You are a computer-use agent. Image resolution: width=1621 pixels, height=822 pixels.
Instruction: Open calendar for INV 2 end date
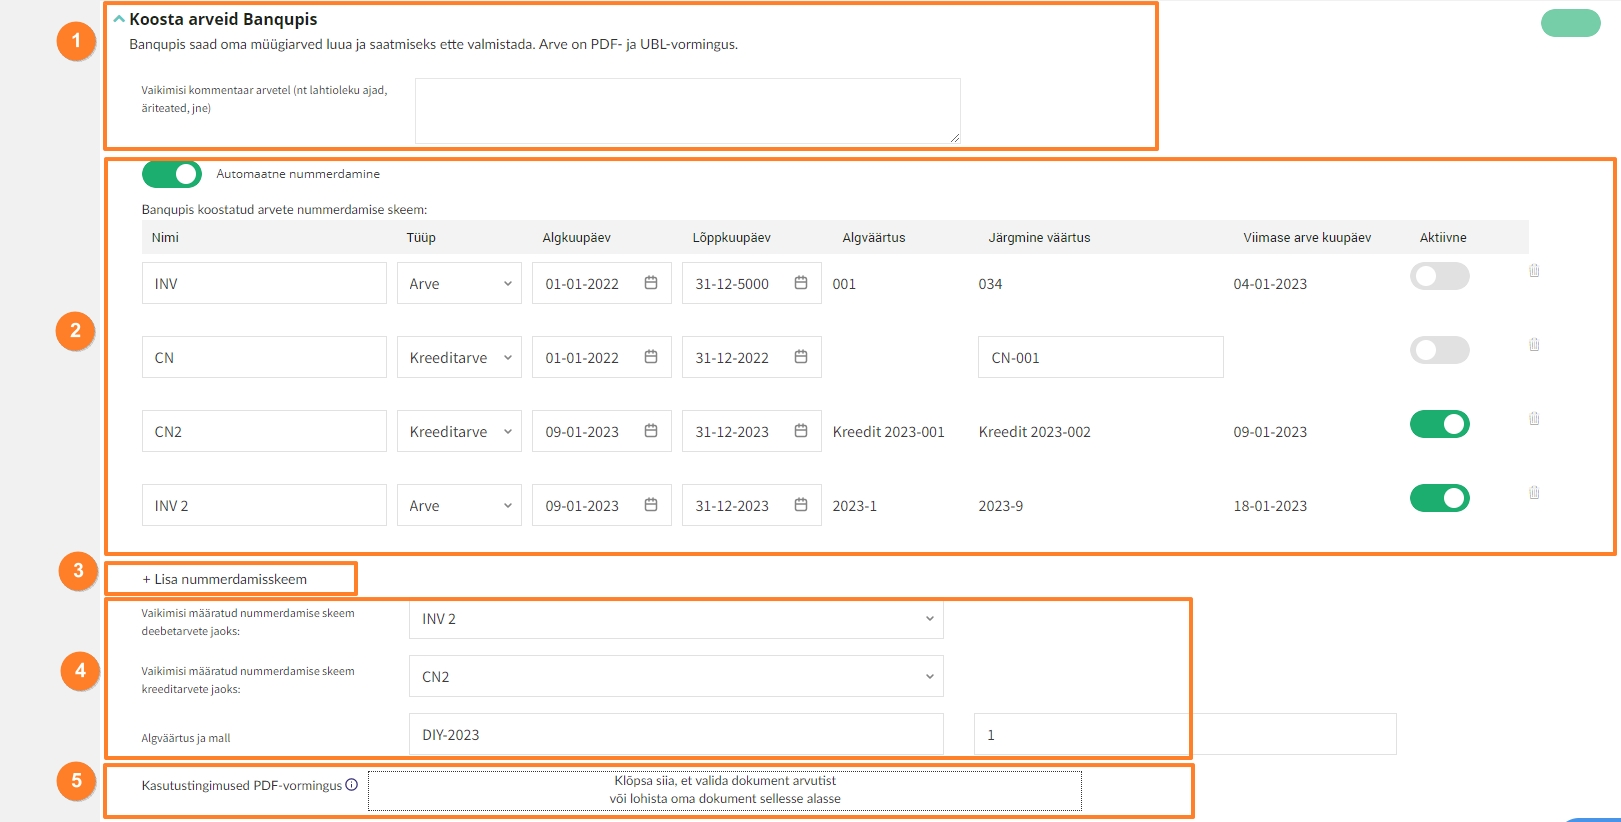pyautogui.click(x=801, y=505)
